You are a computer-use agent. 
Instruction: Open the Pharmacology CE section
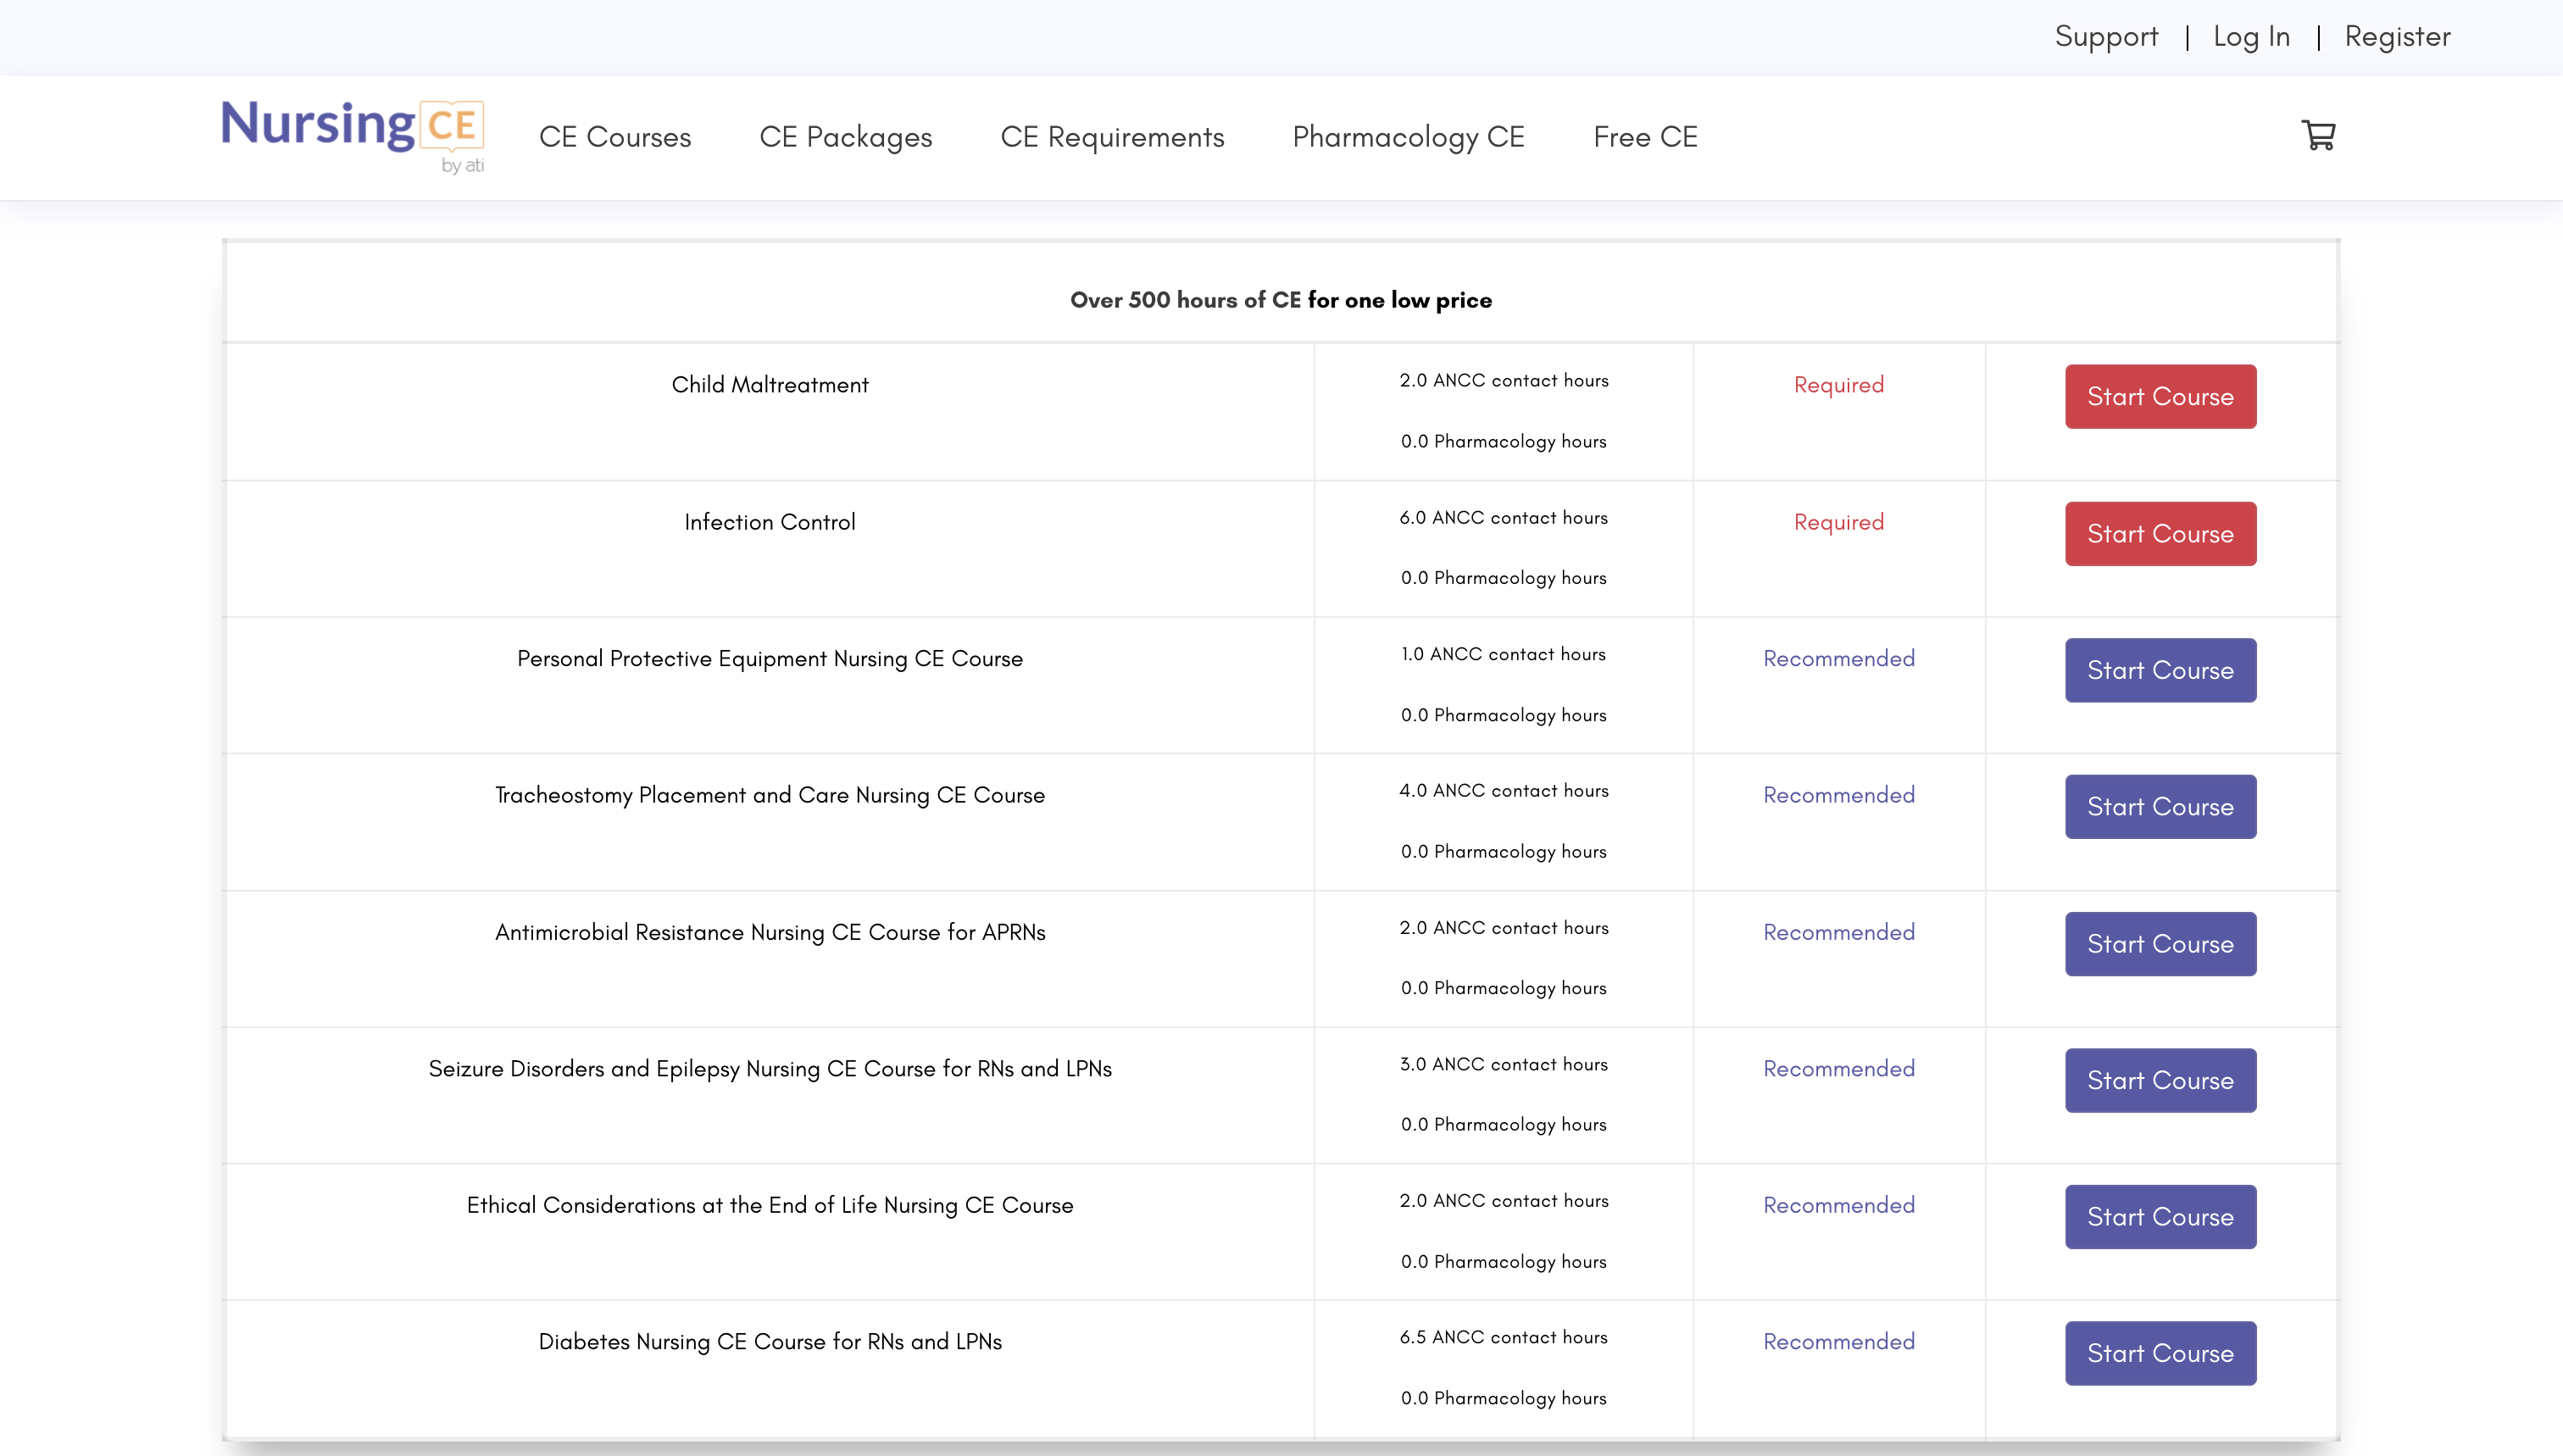pyautogui.click(x=1408, y=138)
